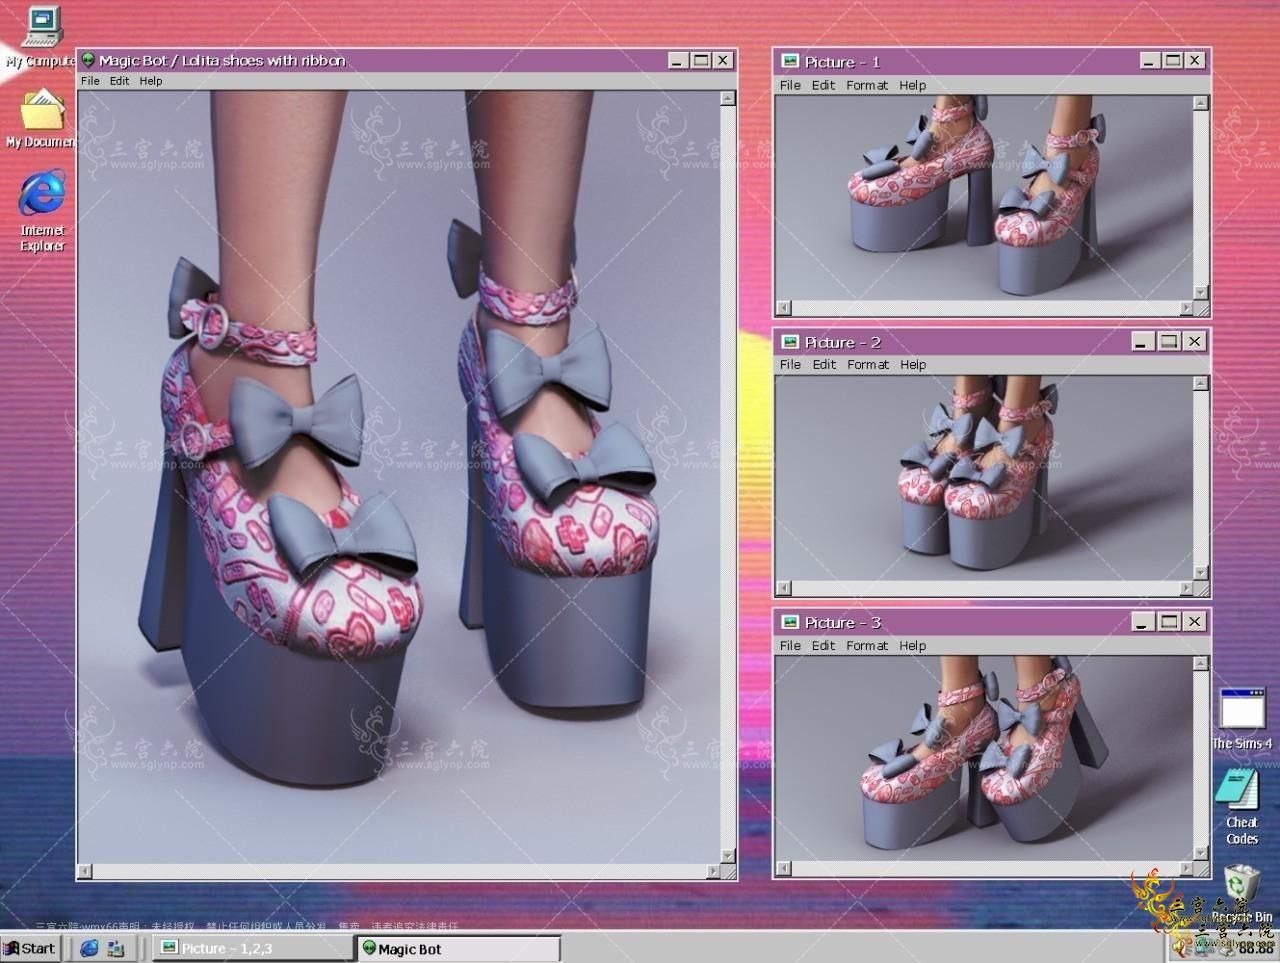1280x963 pixels.
Task: Click scroll right arrow in Magic Bot window
Action: pyautogui.click(x=713, y=871)
